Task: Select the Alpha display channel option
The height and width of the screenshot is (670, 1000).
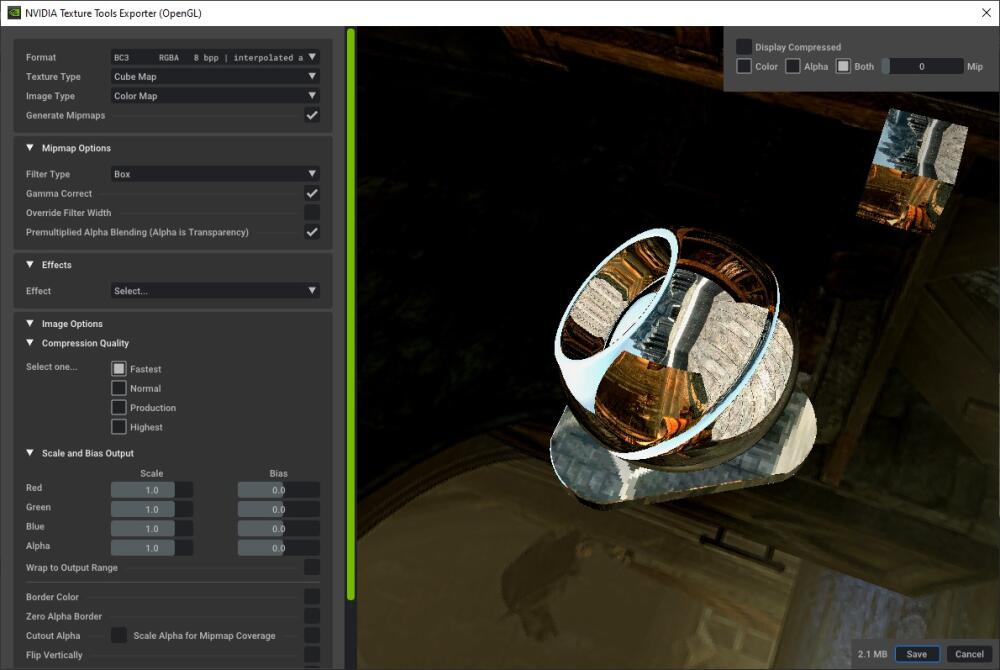Action: click(x=793, y=66)
